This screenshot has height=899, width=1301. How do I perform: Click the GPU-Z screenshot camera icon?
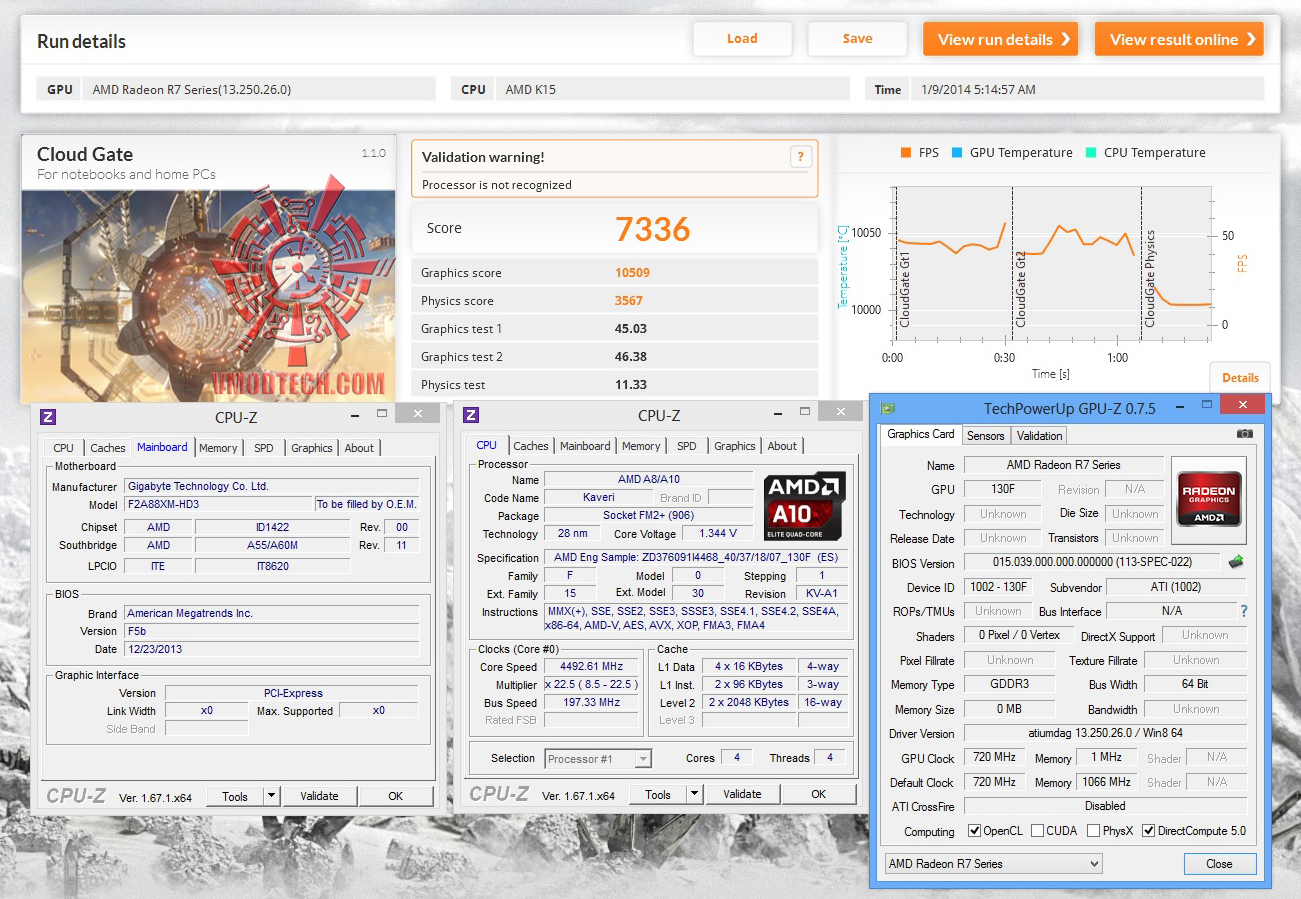[x=1244, y=434]
